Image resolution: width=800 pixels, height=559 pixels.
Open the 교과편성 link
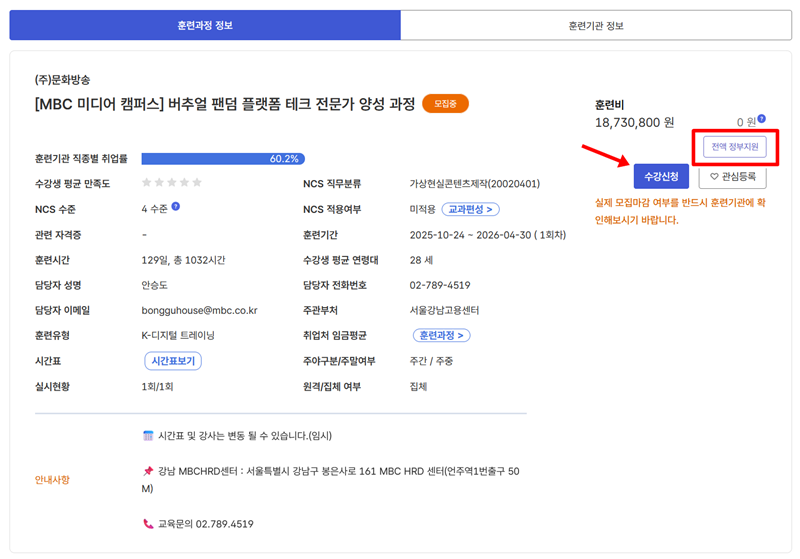pyautogui.click(x=470, y=209)
